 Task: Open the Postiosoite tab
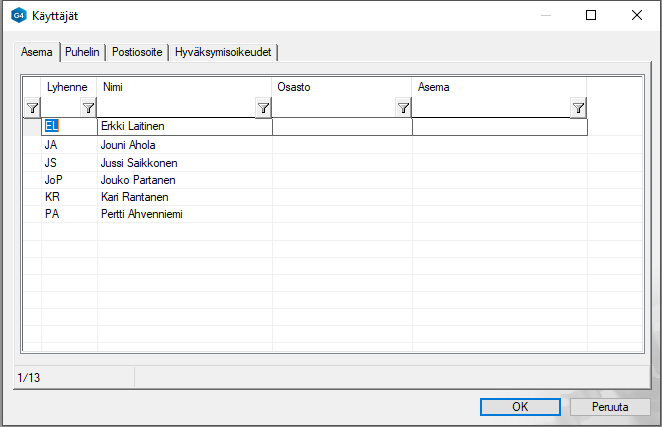click(137, 52)
